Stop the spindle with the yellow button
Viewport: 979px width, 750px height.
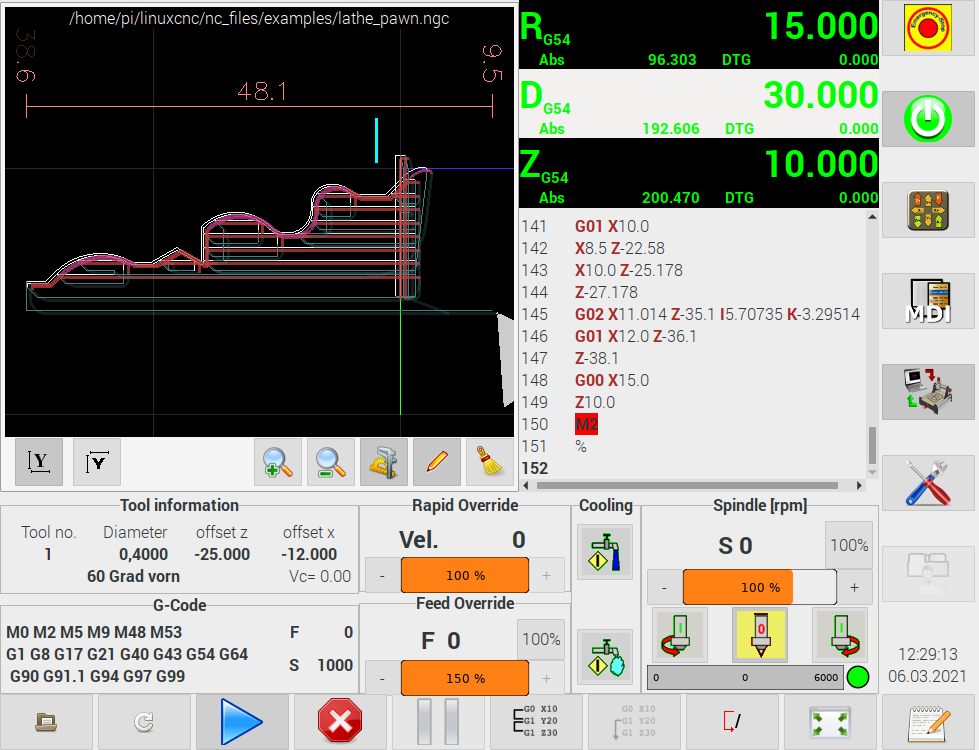[x=759, y=636]
